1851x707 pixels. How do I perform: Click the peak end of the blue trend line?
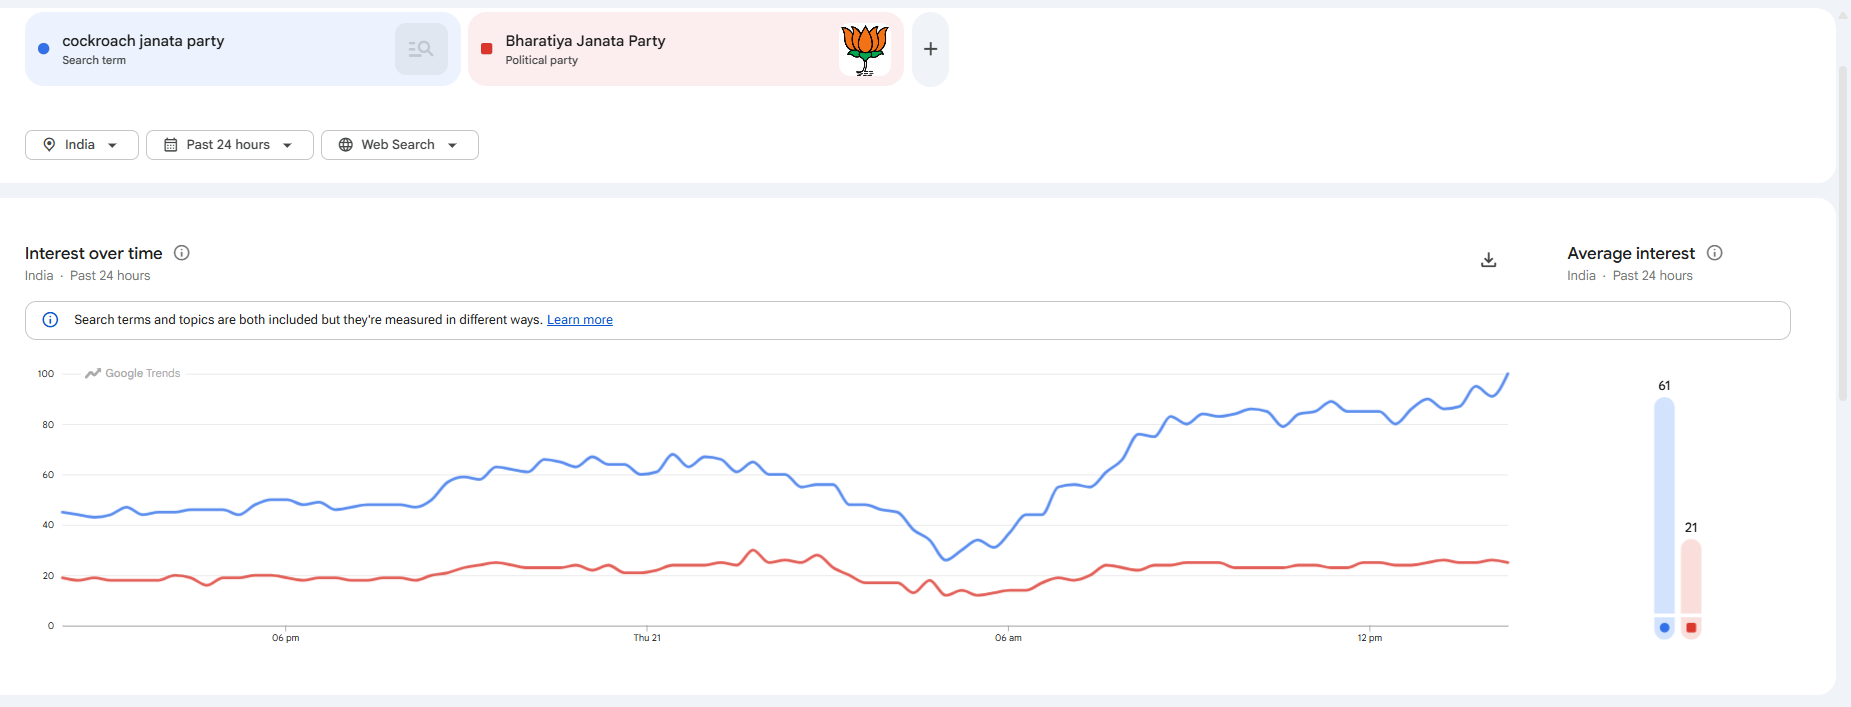coord(1507,374)
